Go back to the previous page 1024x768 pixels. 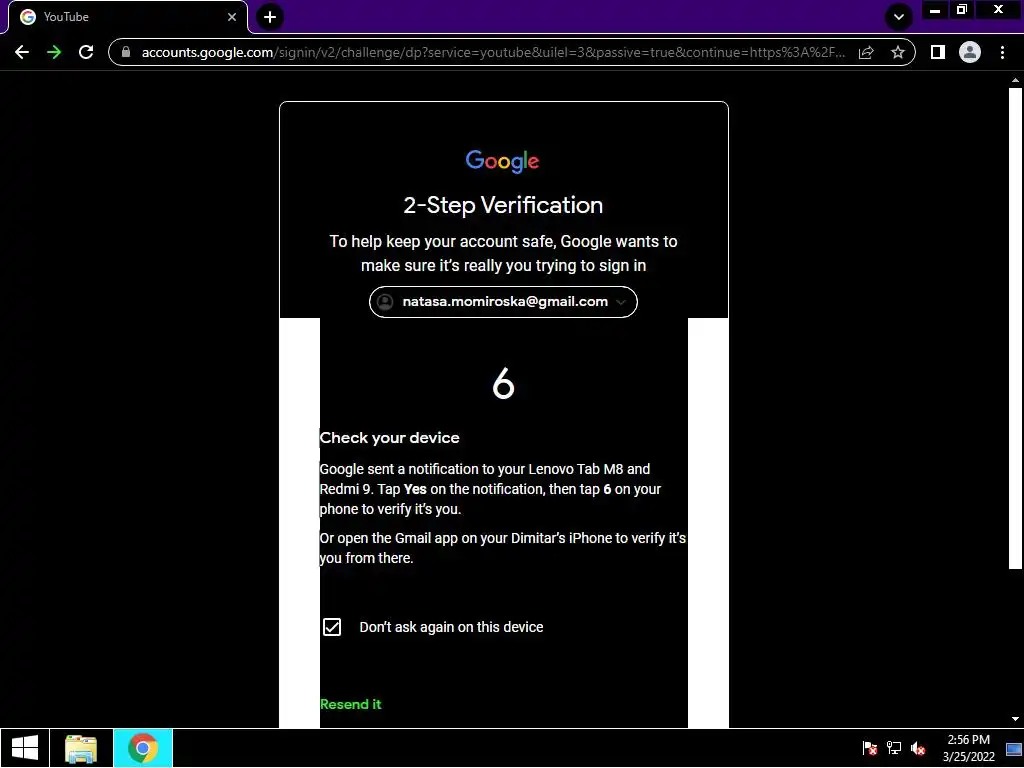[22, 52]
